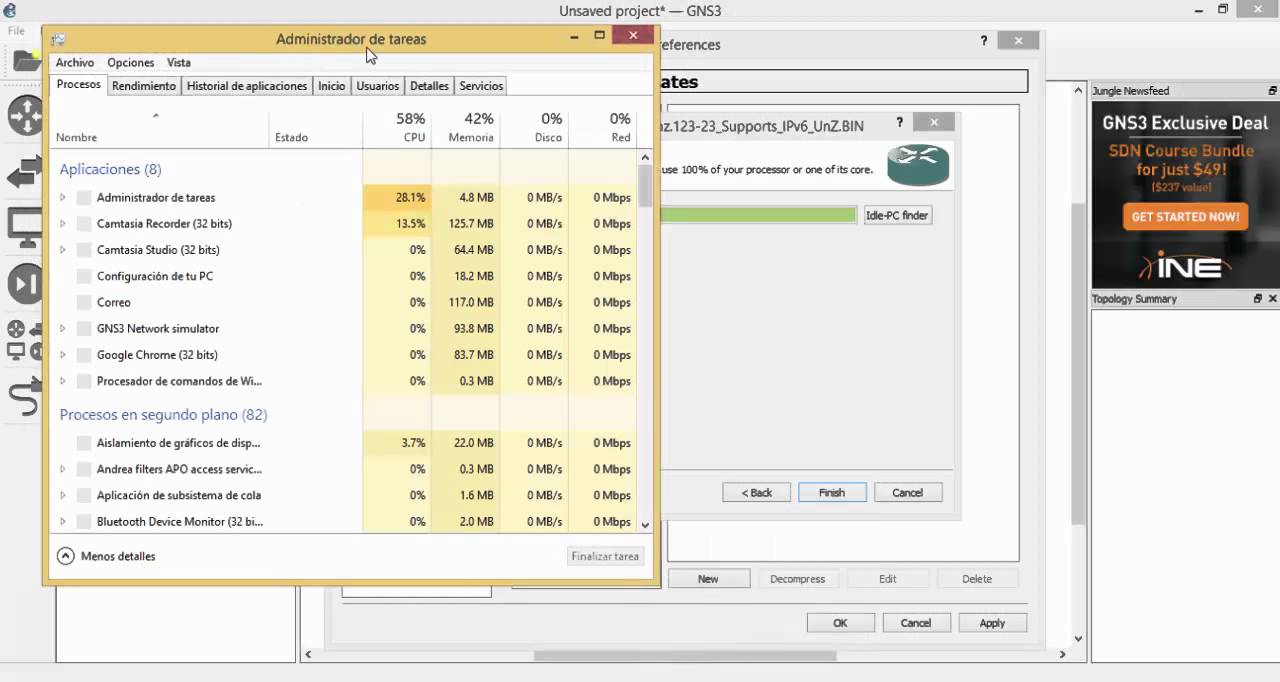Click the New template button

pyautogui.click(x=708, y=579)
